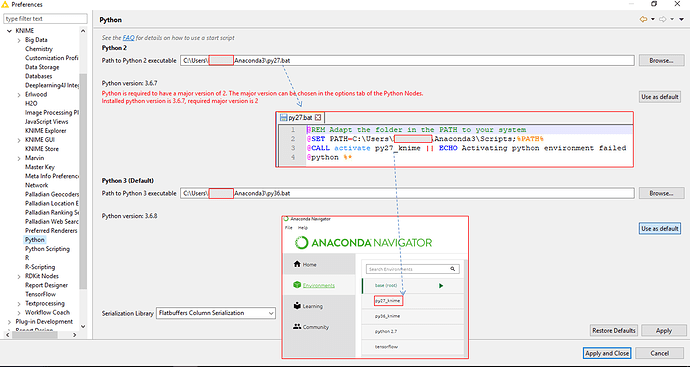Click Restore Defaults button

(613, 330)
